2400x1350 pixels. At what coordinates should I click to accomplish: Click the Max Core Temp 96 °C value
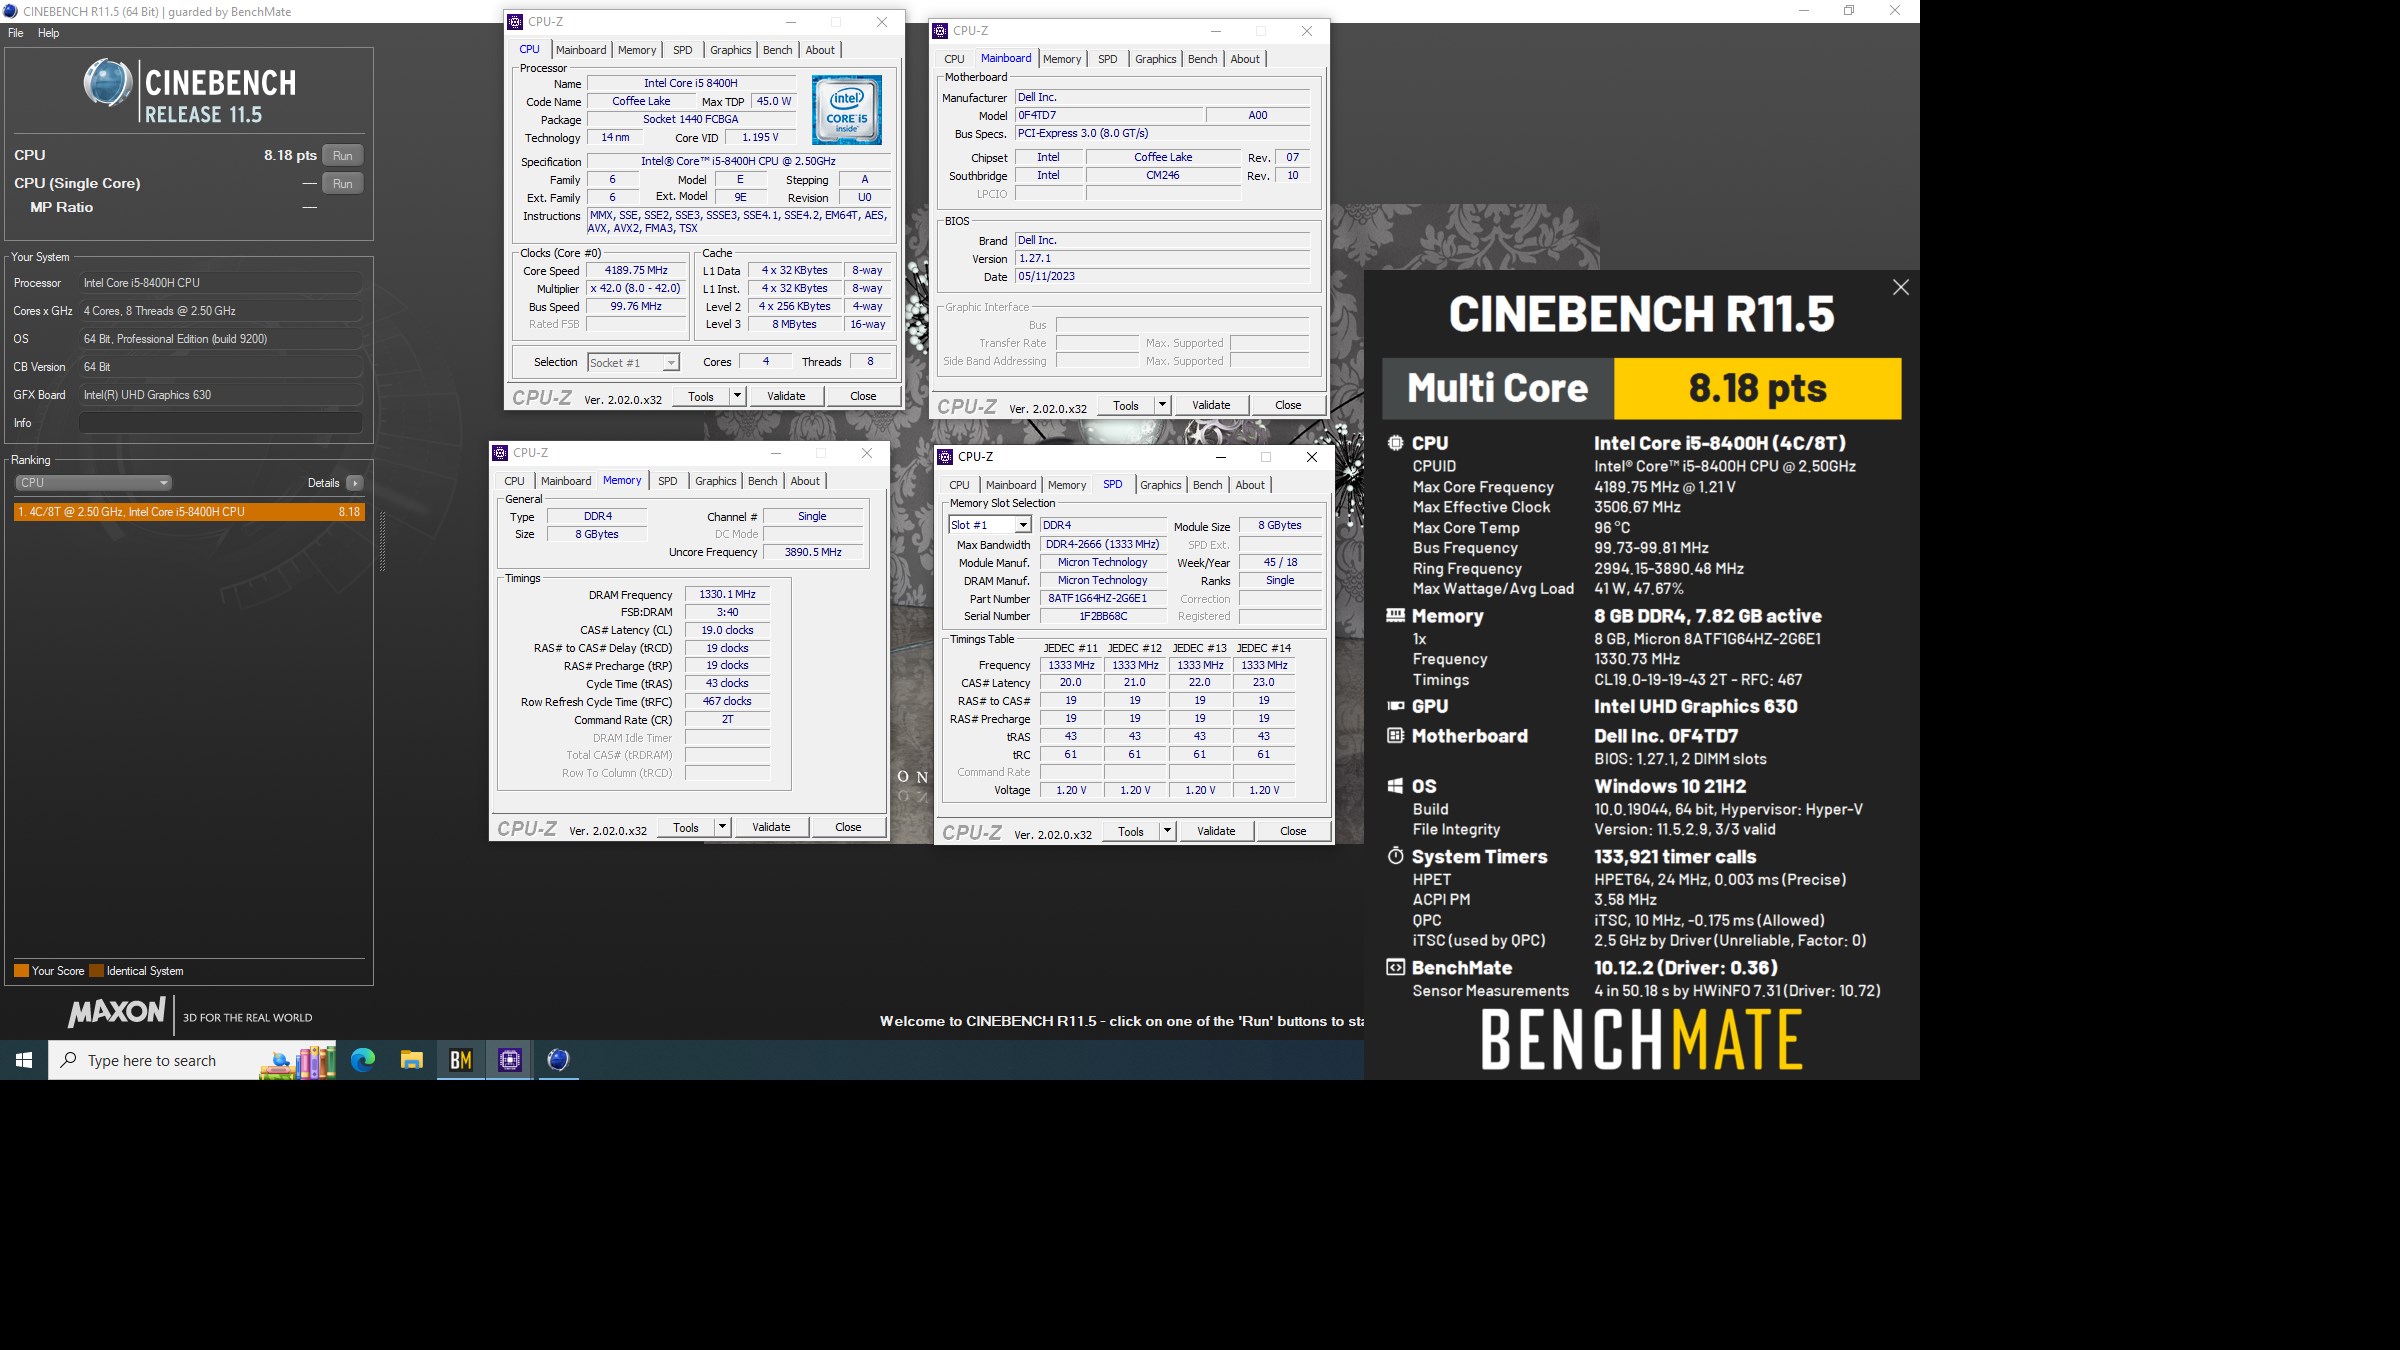(1612, 528)
